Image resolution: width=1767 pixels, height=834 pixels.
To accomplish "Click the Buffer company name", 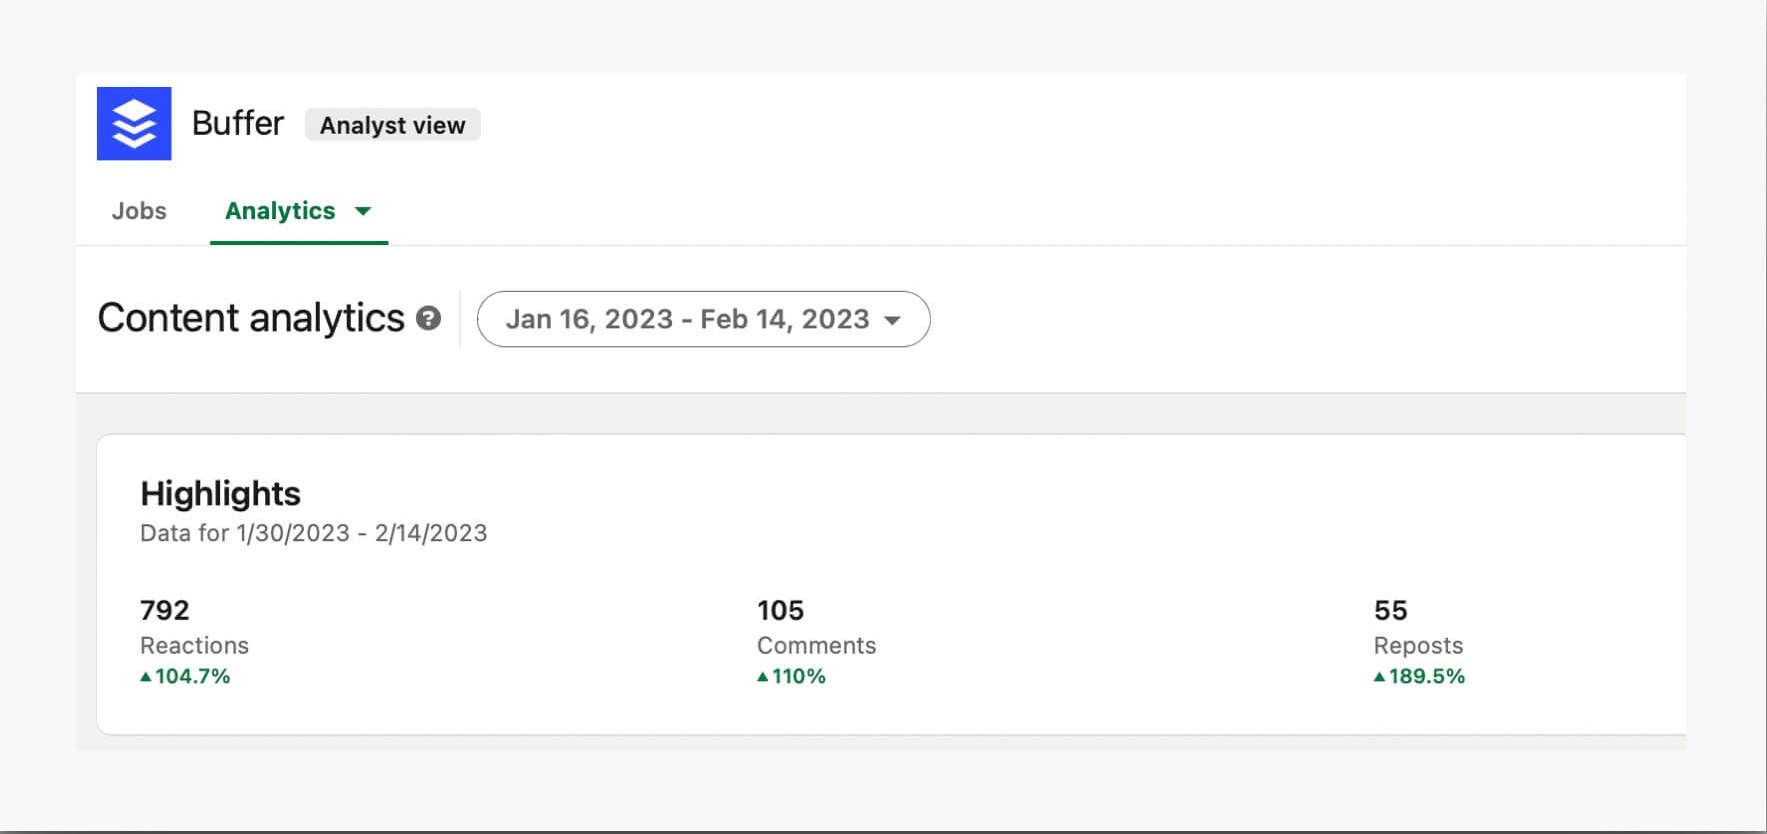I will [x=238, y=123].
